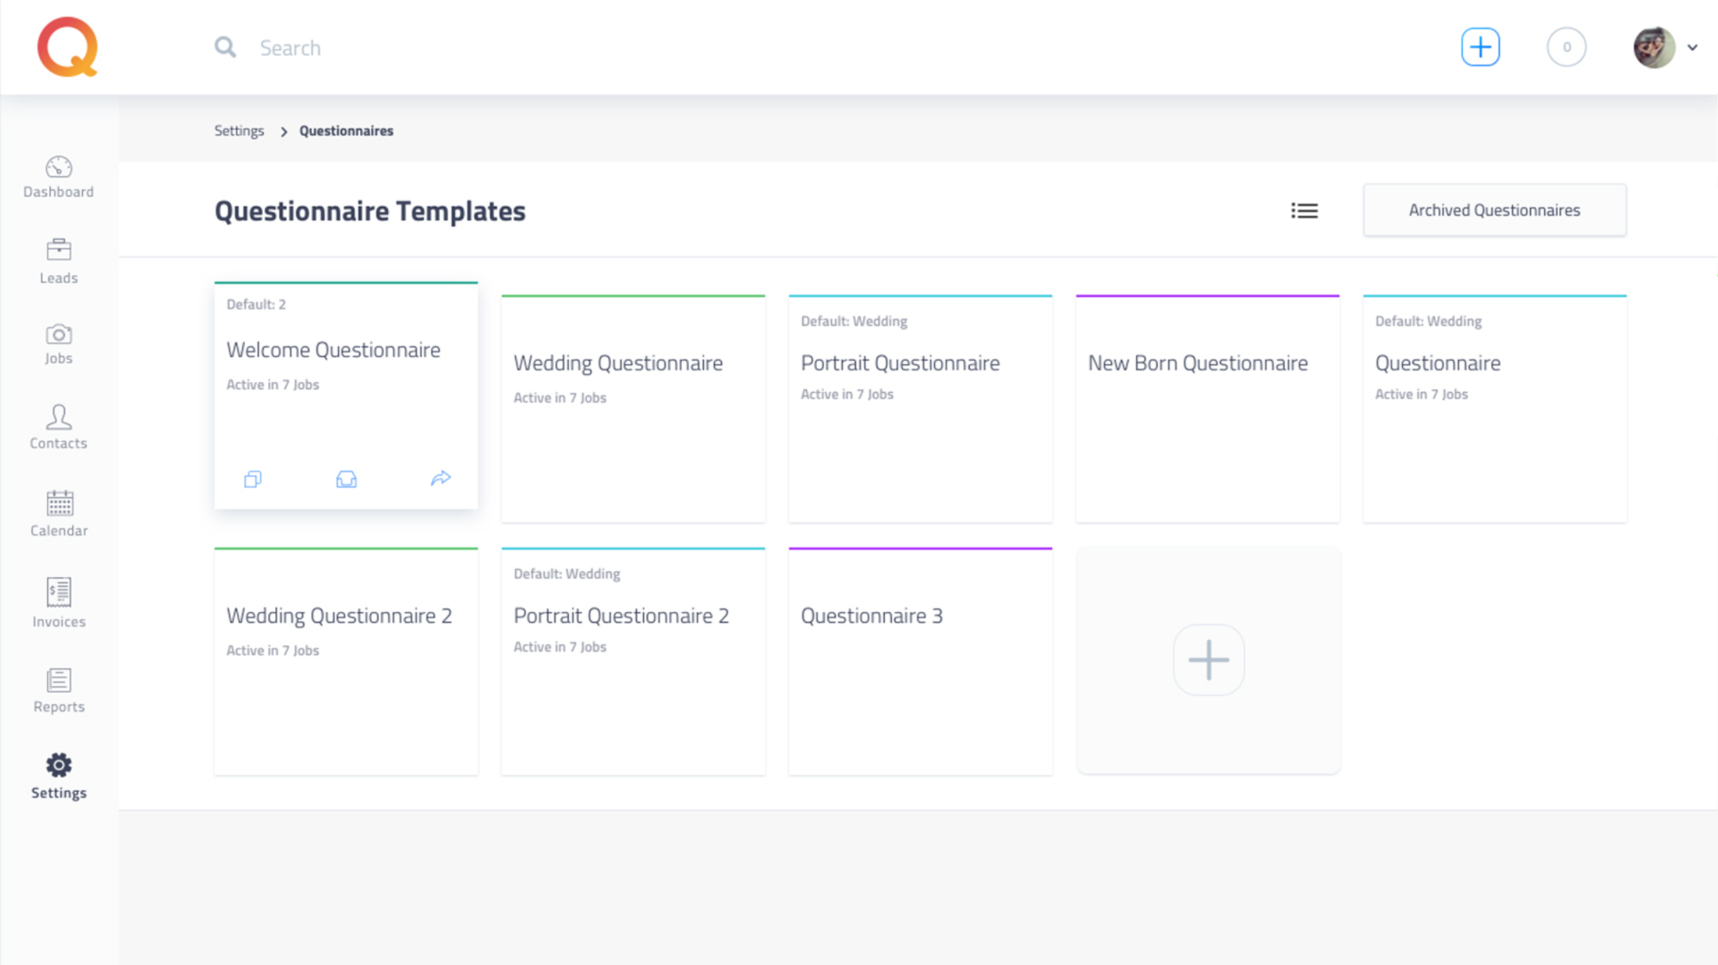Click the Settings breadcrumb link
This screenshot has height=965, width=1718.
coord(239,131)
